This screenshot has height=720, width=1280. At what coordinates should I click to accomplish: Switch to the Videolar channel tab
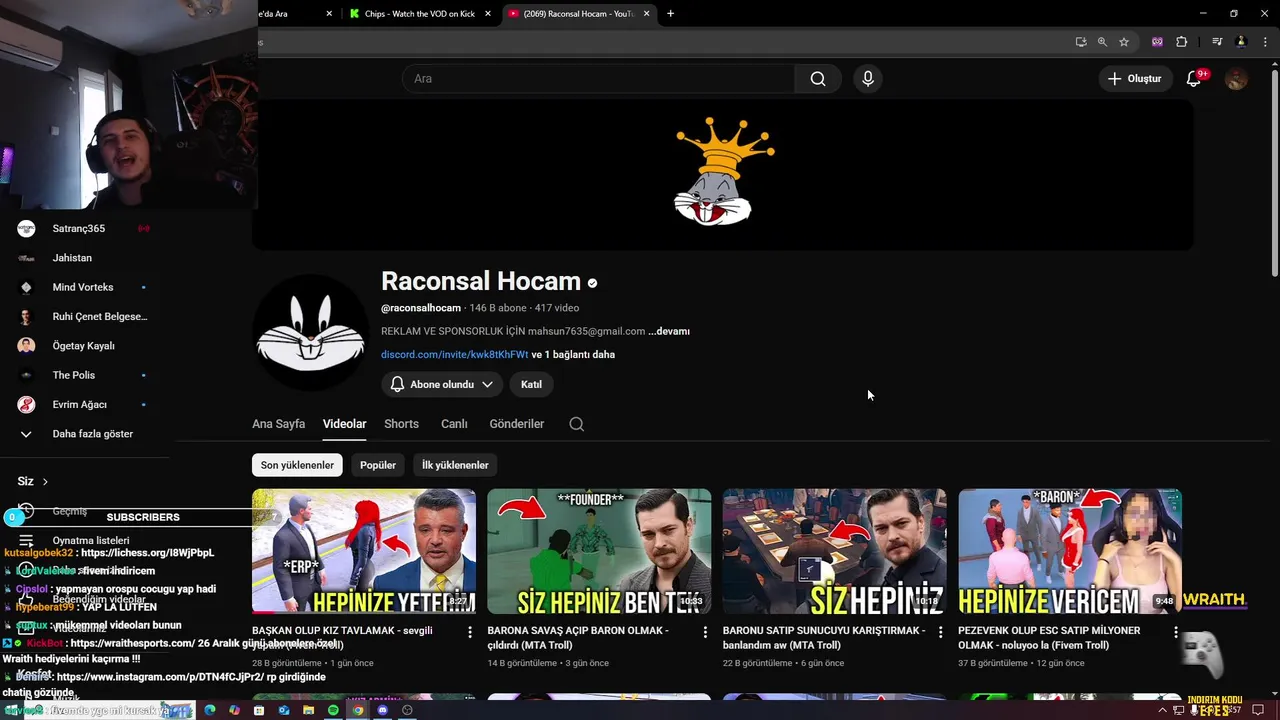[x=344, y=424]
